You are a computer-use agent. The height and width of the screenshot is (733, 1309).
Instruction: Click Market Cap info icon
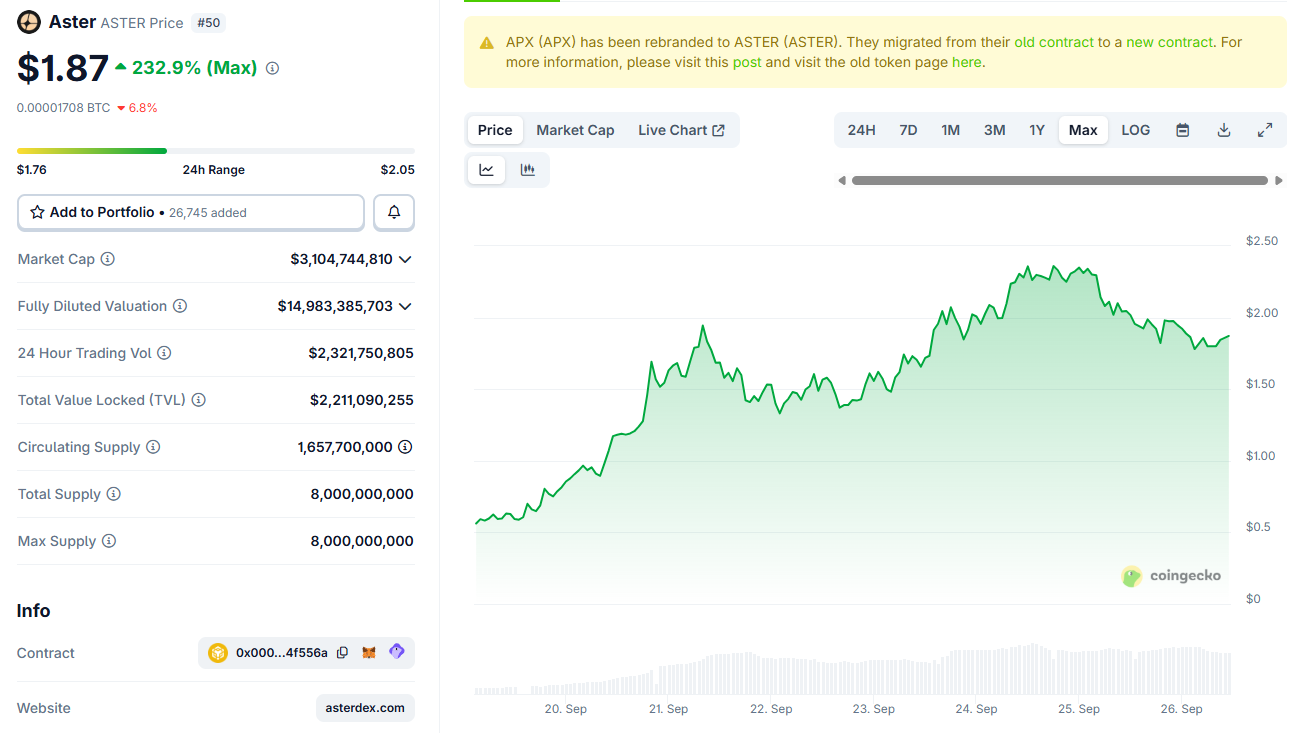point(108,259)
